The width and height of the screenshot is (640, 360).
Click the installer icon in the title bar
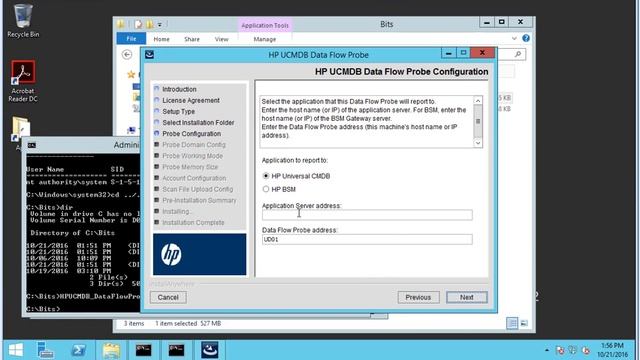pos(149,54)
